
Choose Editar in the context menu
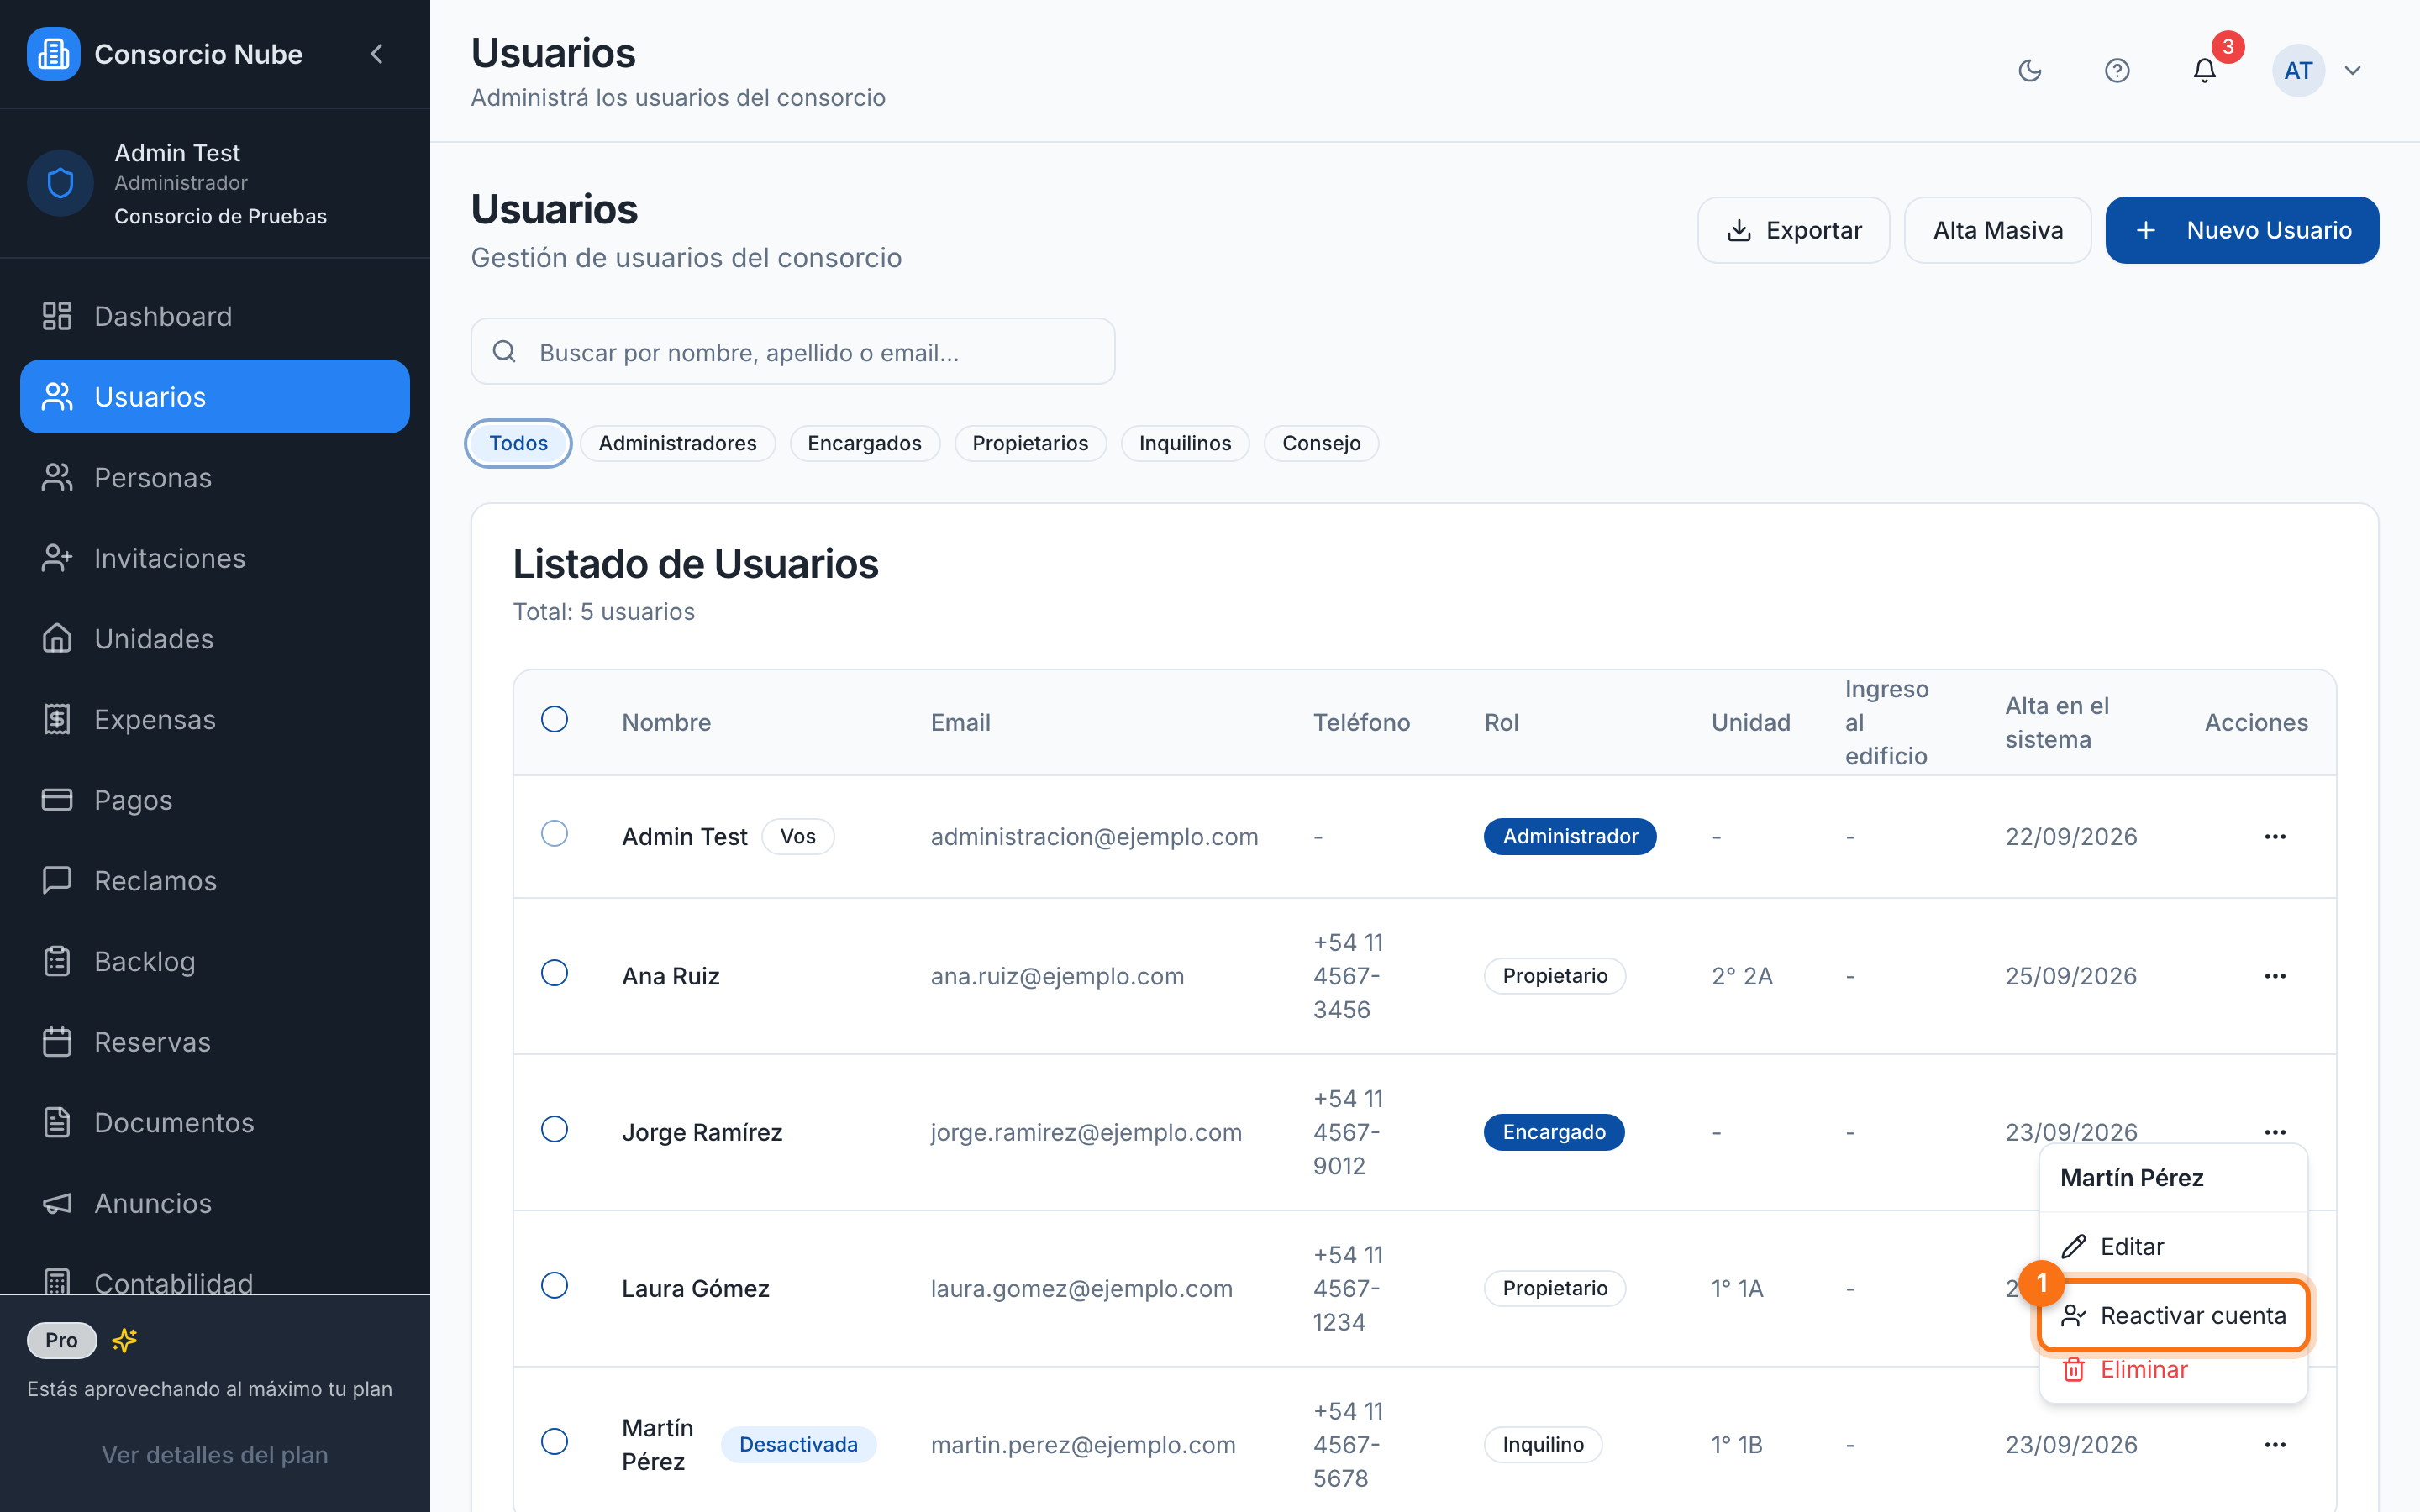pyautogui.click(x=2173, y=1247)
